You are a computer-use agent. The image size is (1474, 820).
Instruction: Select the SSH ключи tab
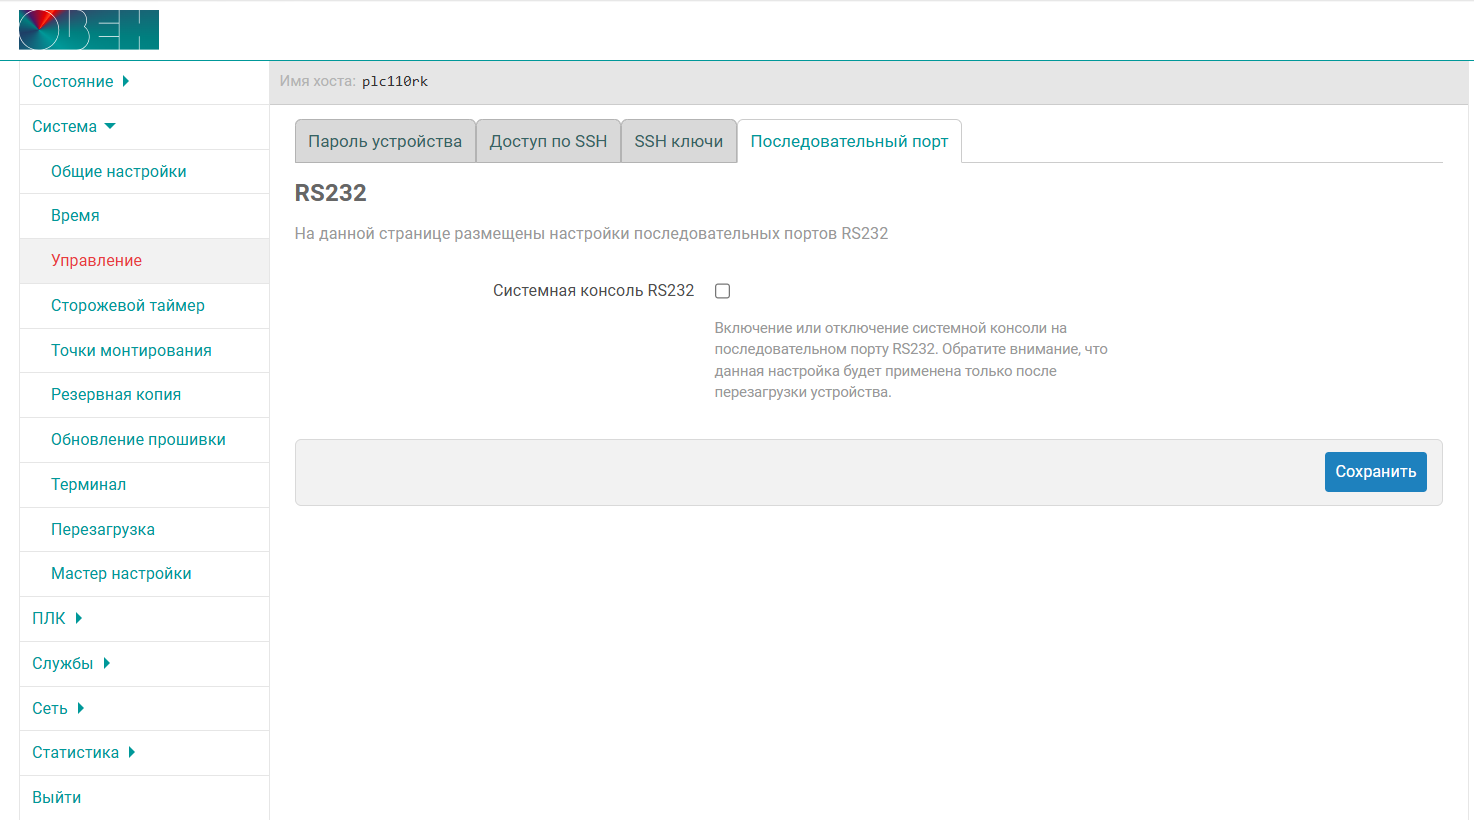pos(679,141)
